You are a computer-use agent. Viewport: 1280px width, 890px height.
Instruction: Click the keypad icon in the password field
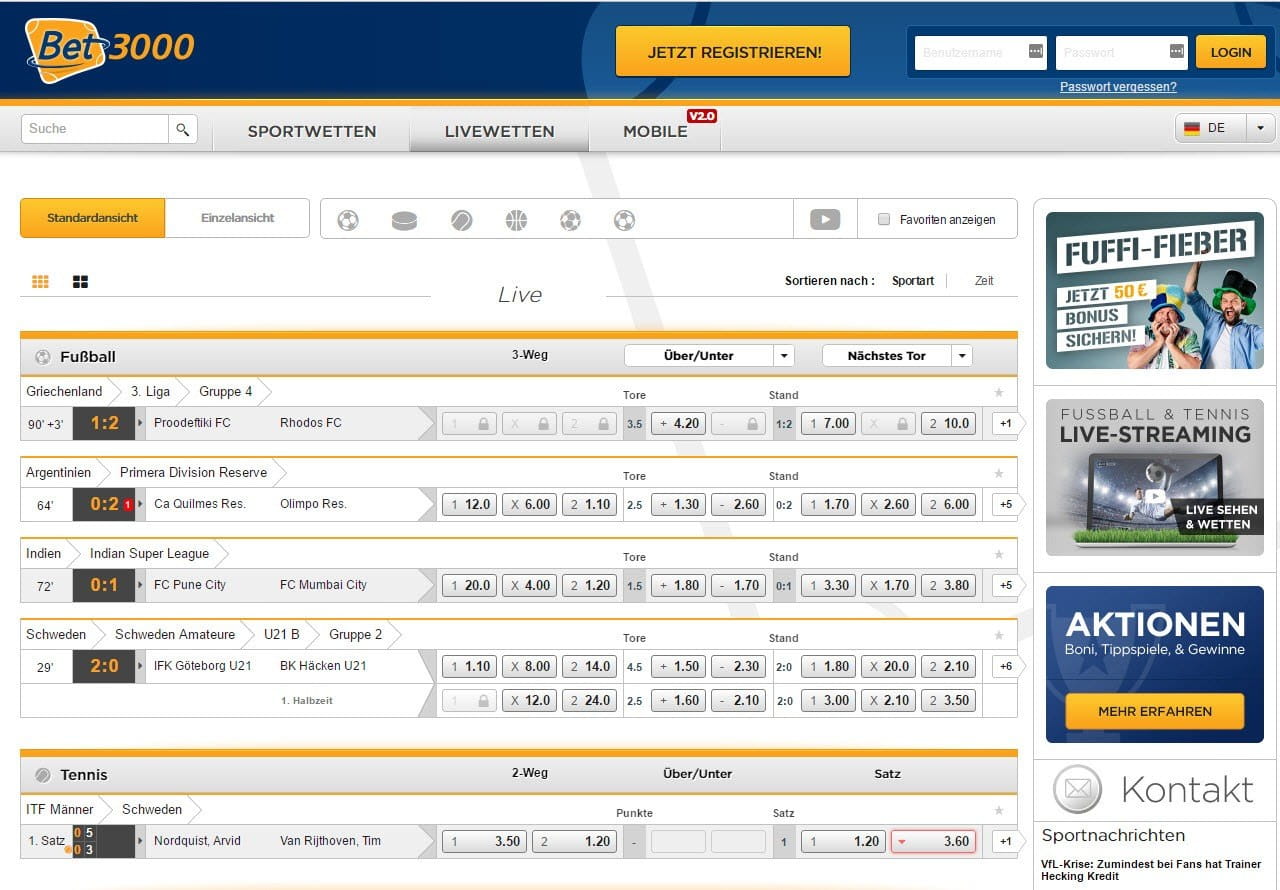point(1177,52)
